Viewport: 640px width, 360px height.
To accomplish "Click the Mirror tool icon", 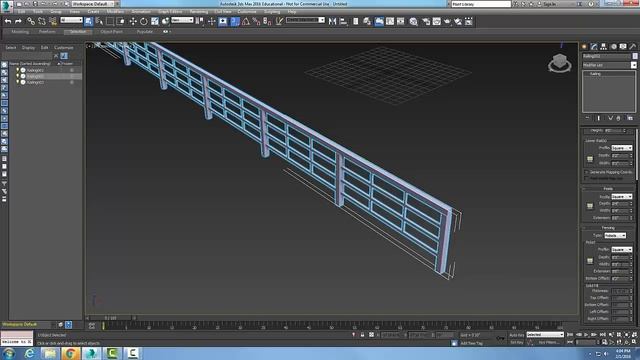I will [332, 21].
